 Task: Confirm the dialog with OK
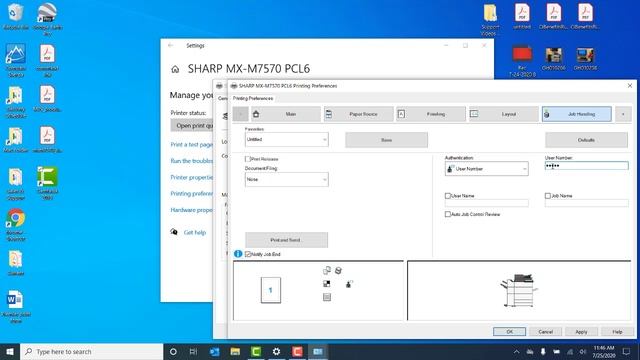coord(509,332)
